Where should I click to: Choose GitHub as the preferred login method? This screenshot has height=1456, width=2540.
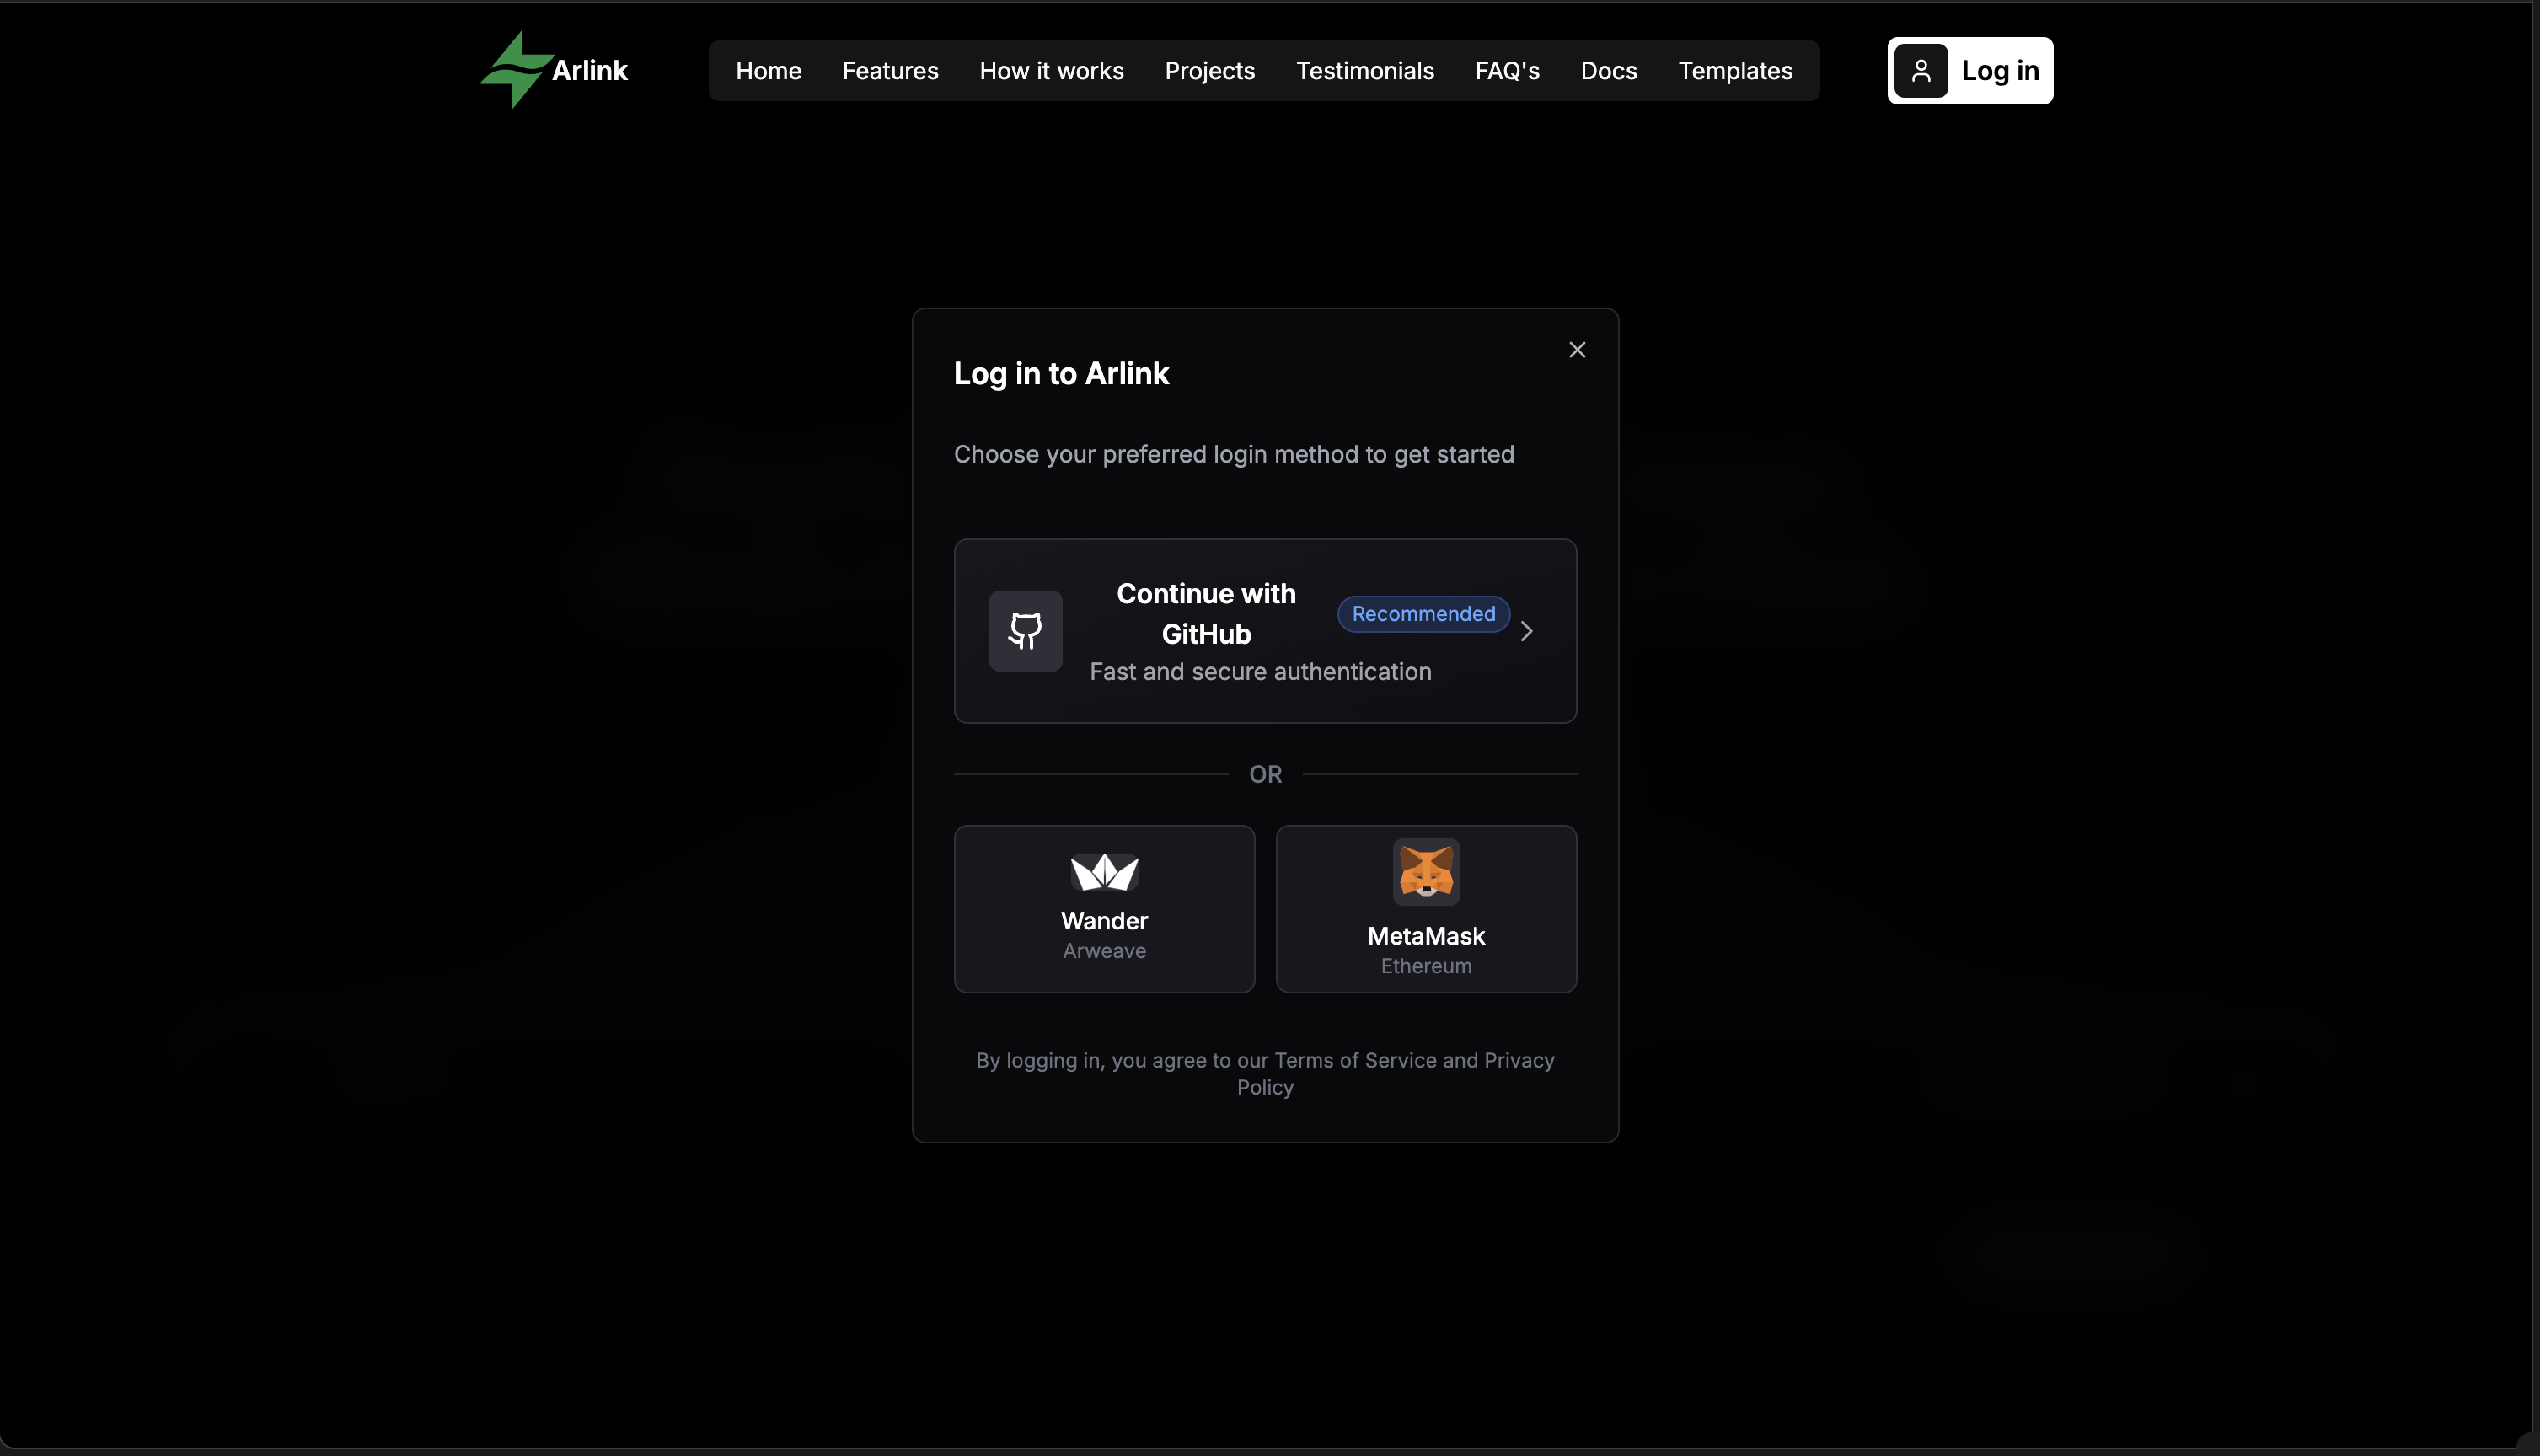[1264, 631]
